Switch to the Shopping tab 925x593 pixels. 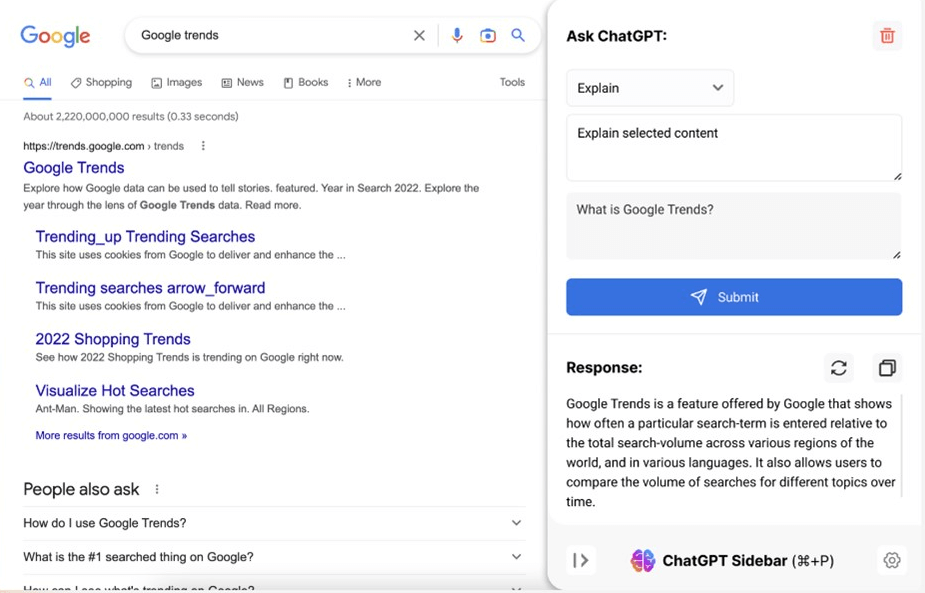(101, 83)
